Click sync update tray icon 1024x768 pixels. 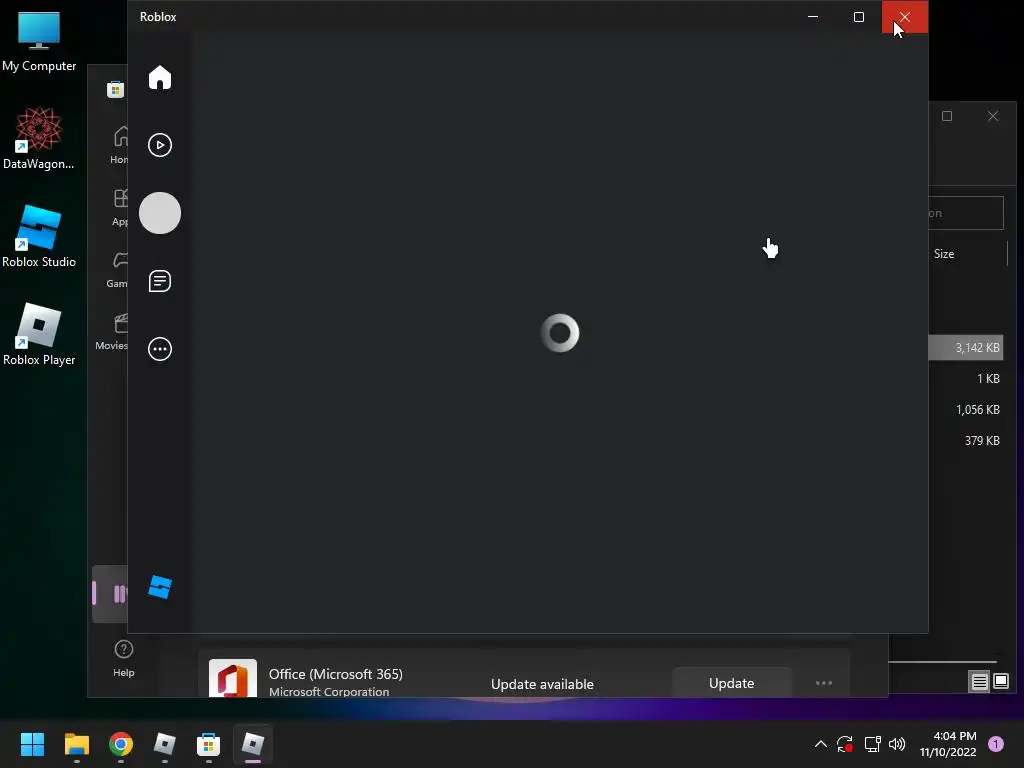[x=845, y=744]
